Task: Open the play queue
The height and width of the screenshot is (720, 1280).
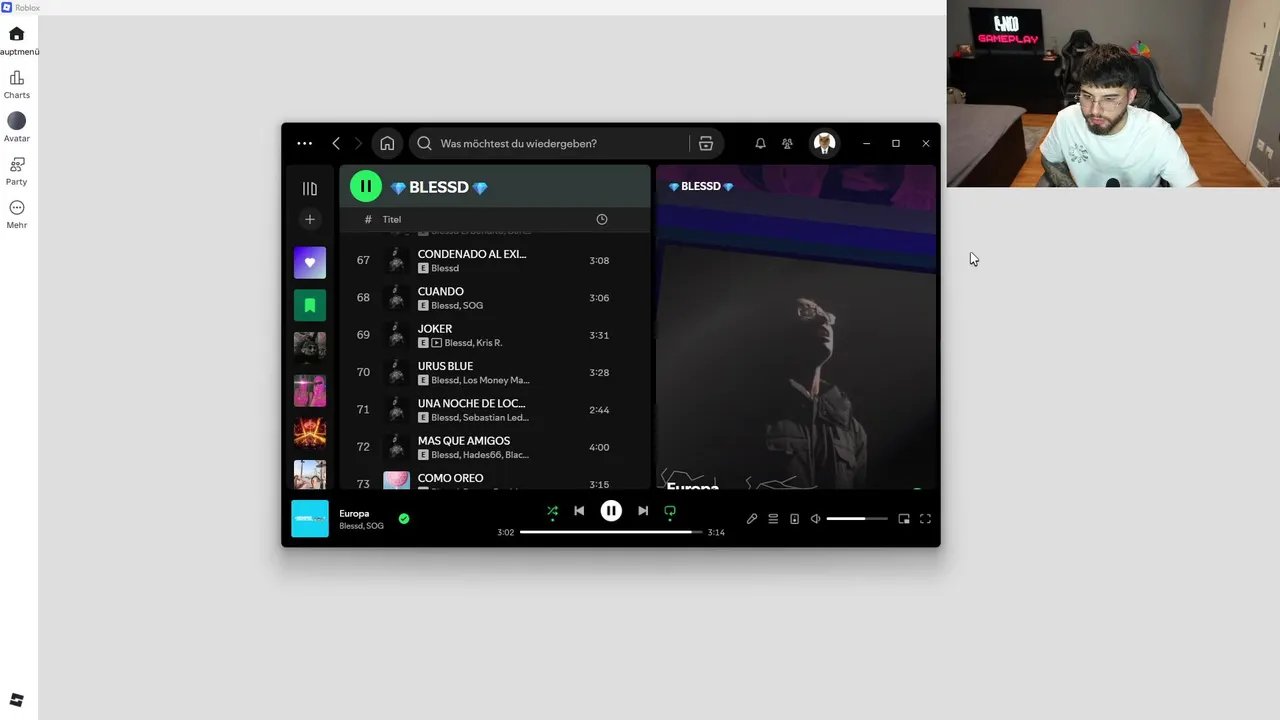Action: point(773,519)
